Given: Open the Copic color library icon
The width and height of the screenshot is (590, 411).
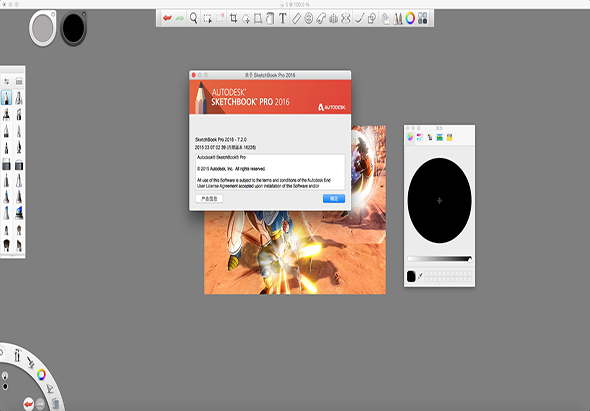Looking at the screenshot, I should click(x=423, y=18).
